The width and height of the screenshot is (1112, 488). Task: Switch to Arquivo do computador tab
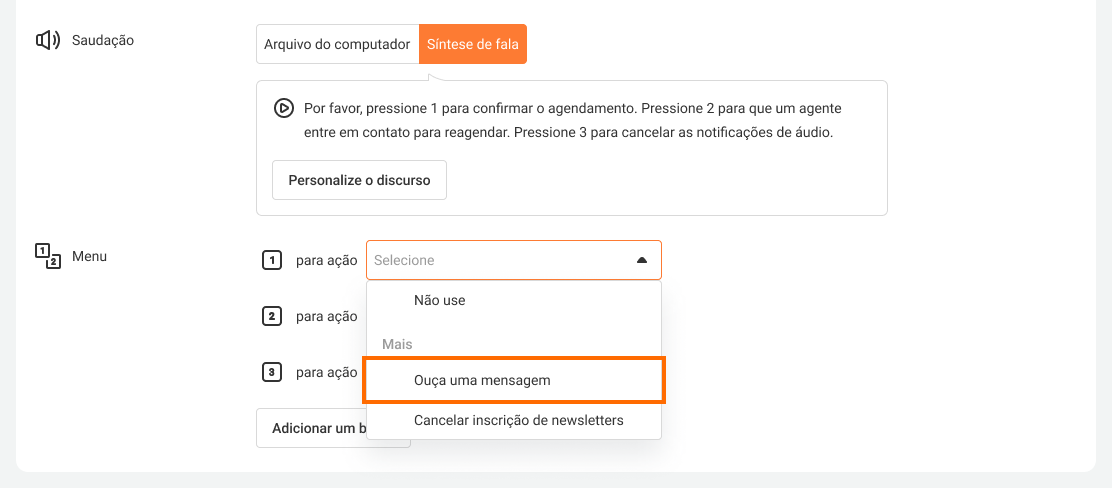337,44
